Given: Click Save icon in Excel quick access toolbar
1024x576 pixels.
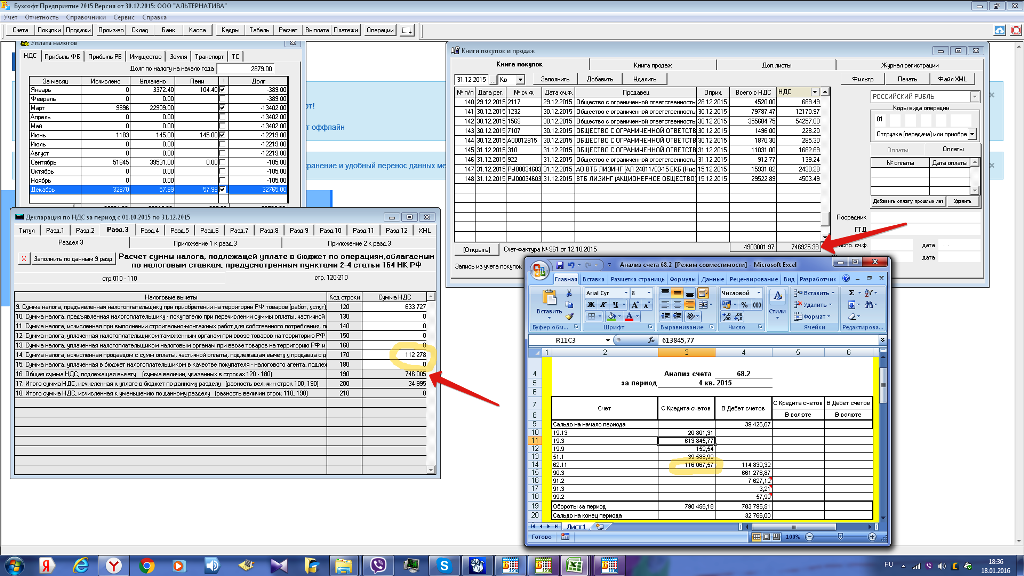Looking at the screenshot, I should tap(560, 264).
